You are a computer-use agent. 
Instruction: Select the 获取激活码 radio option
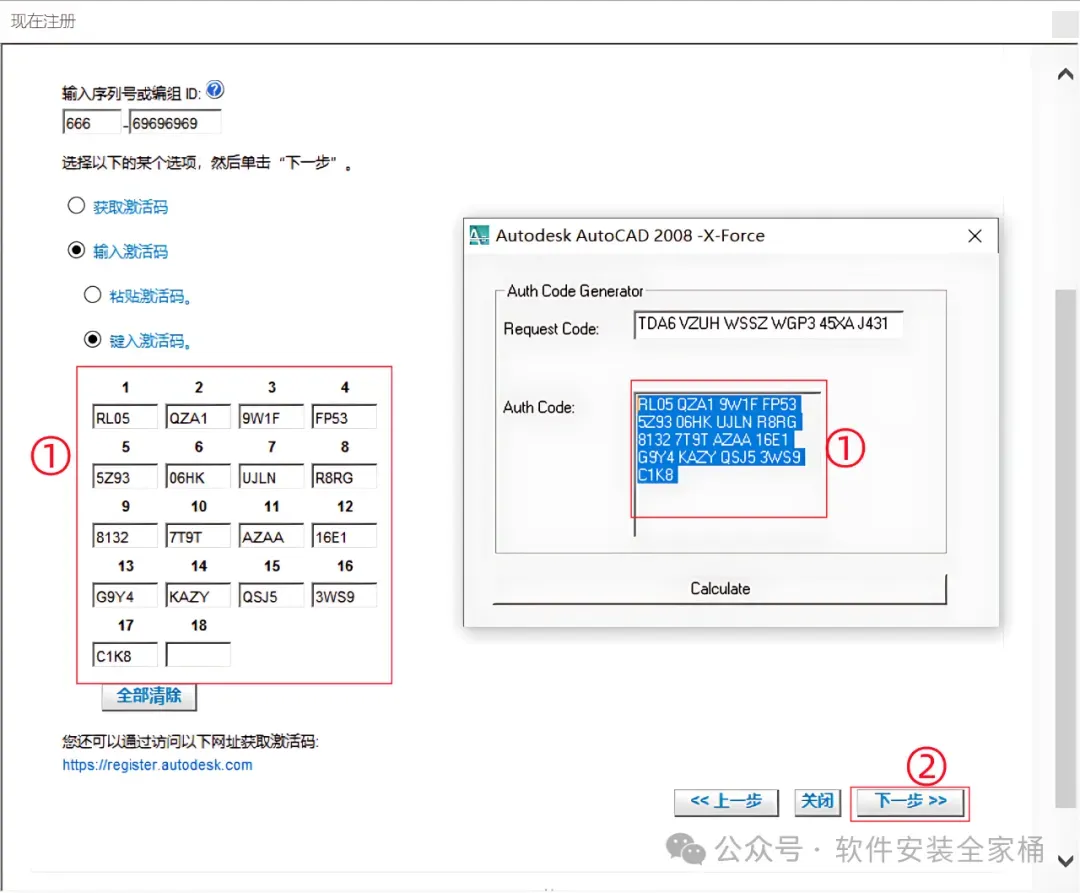coord(76,206)
